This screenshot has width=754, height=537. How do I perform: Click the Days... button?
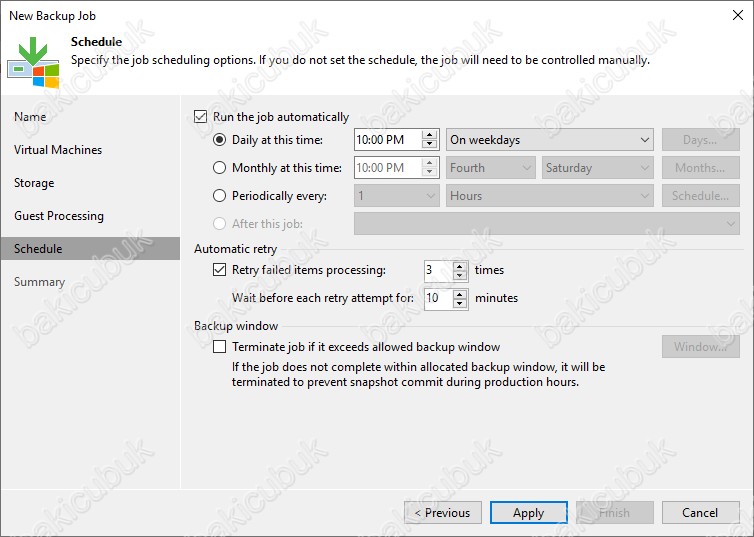coord(701,140)
